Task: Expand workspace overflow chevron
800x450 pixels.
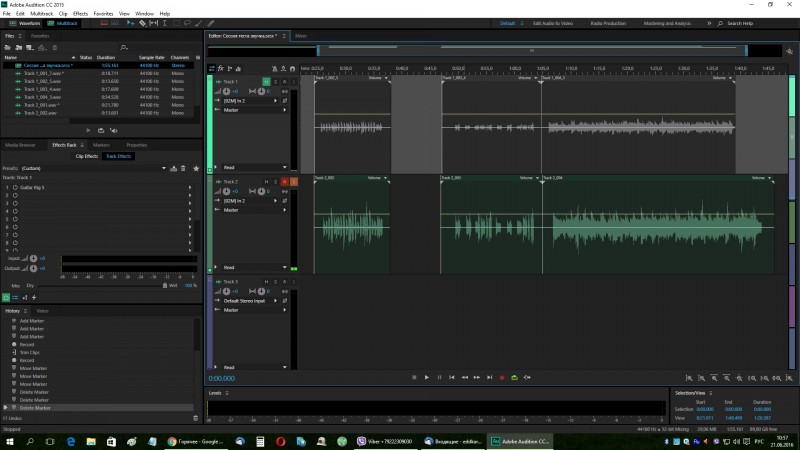Action: (x=709, y=23)
